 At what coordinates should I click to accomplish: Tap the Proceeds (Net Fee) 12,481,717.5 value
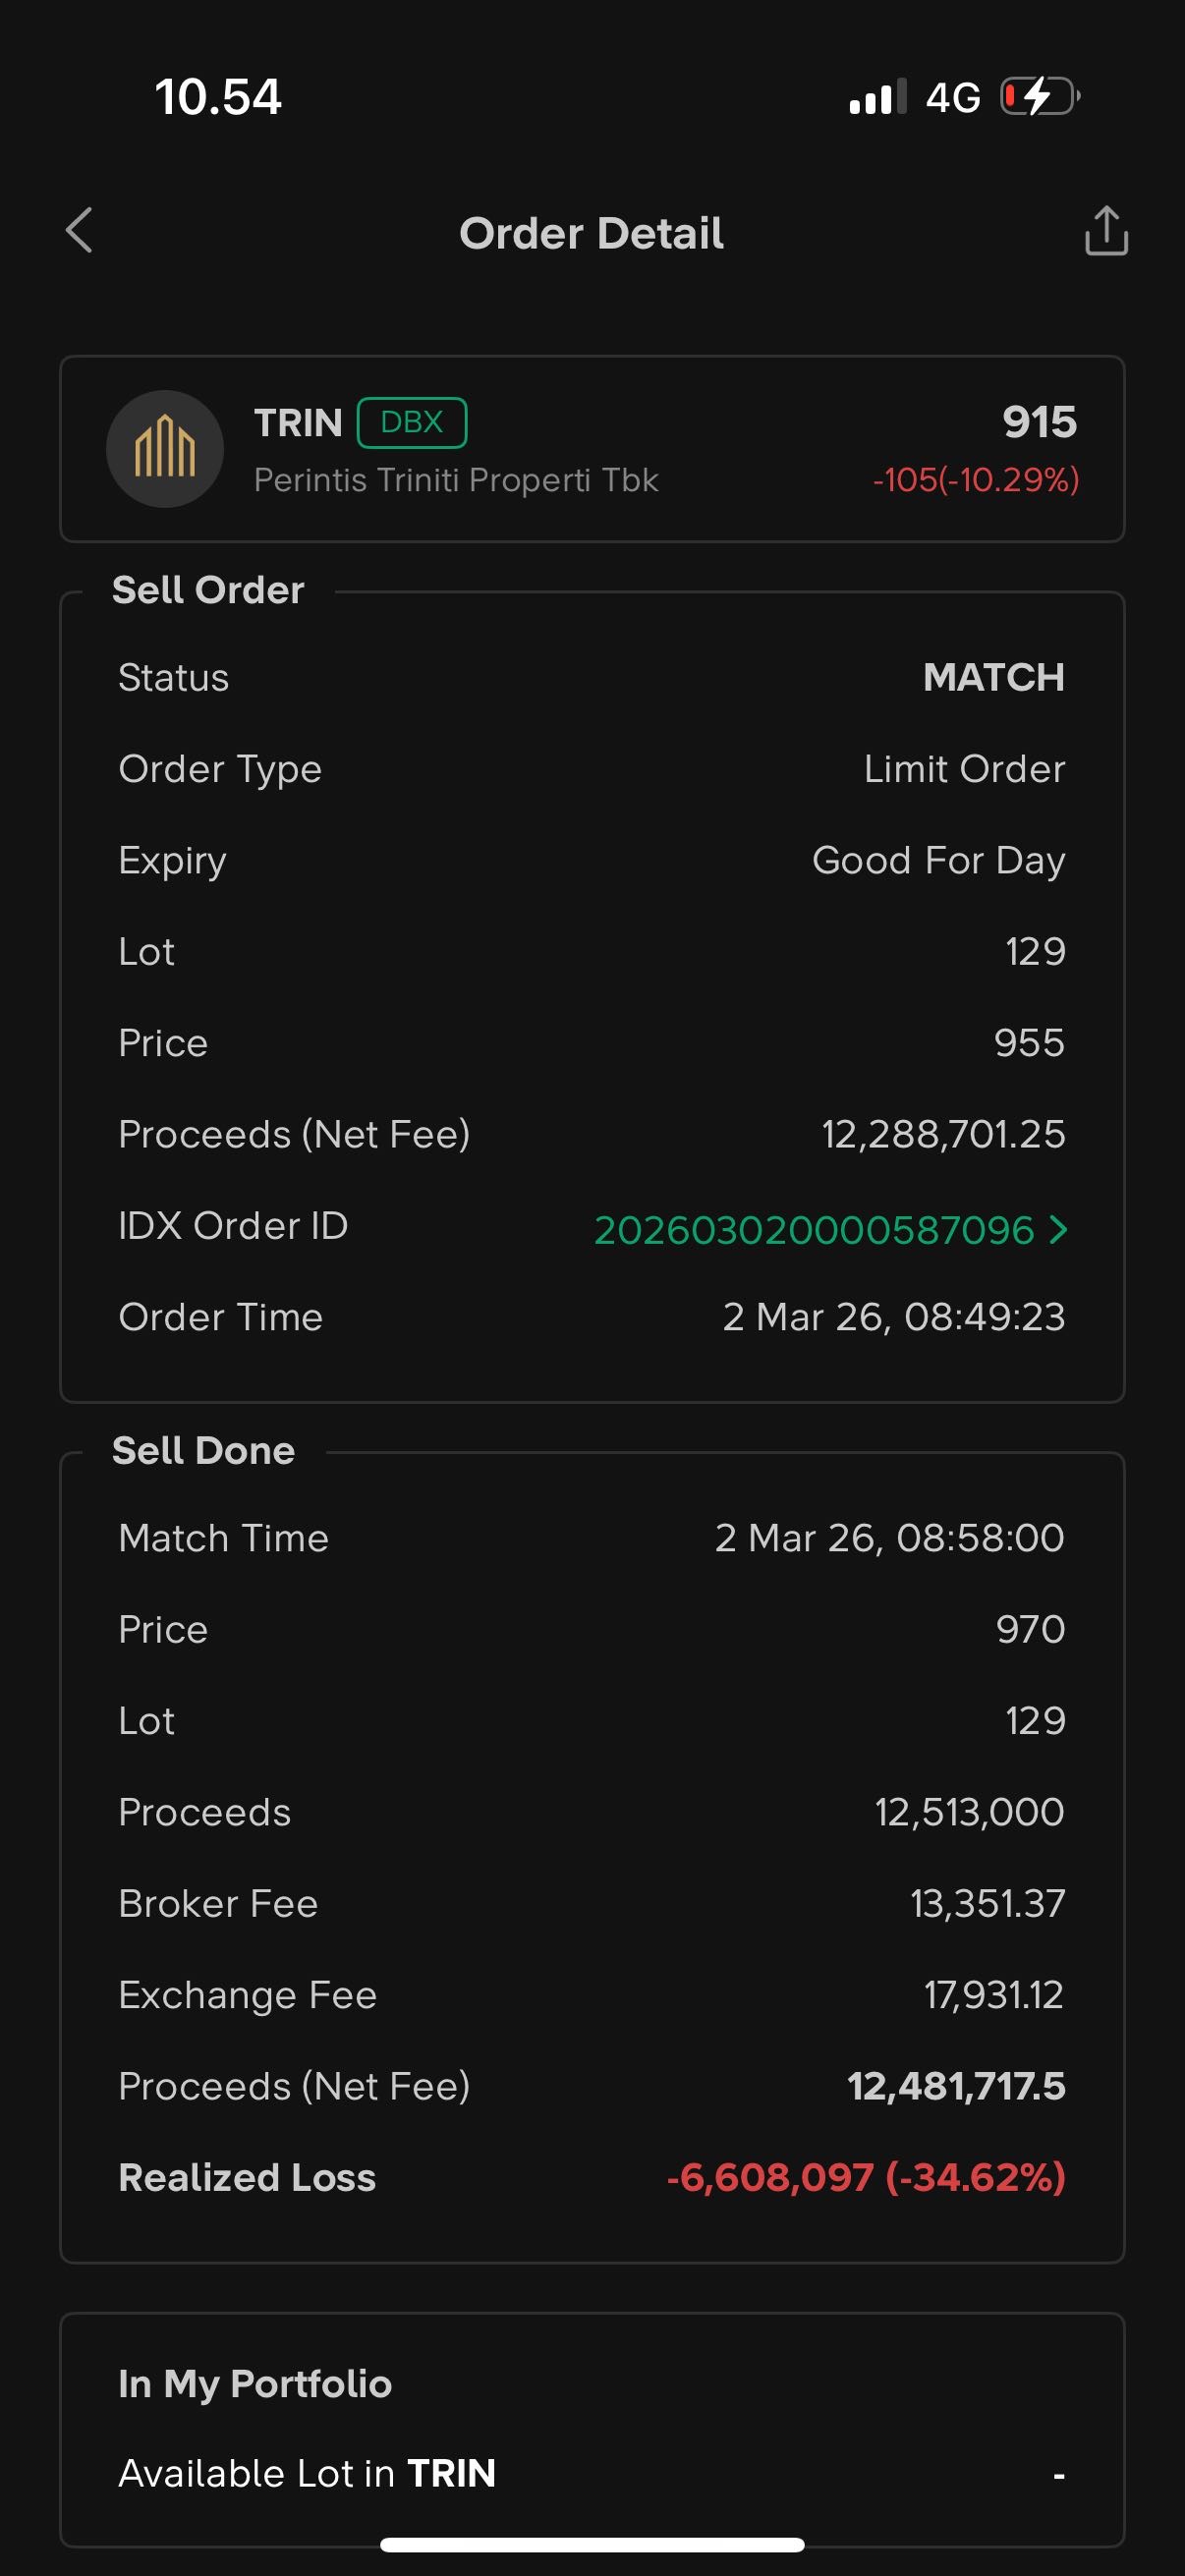click(956, 2086)
